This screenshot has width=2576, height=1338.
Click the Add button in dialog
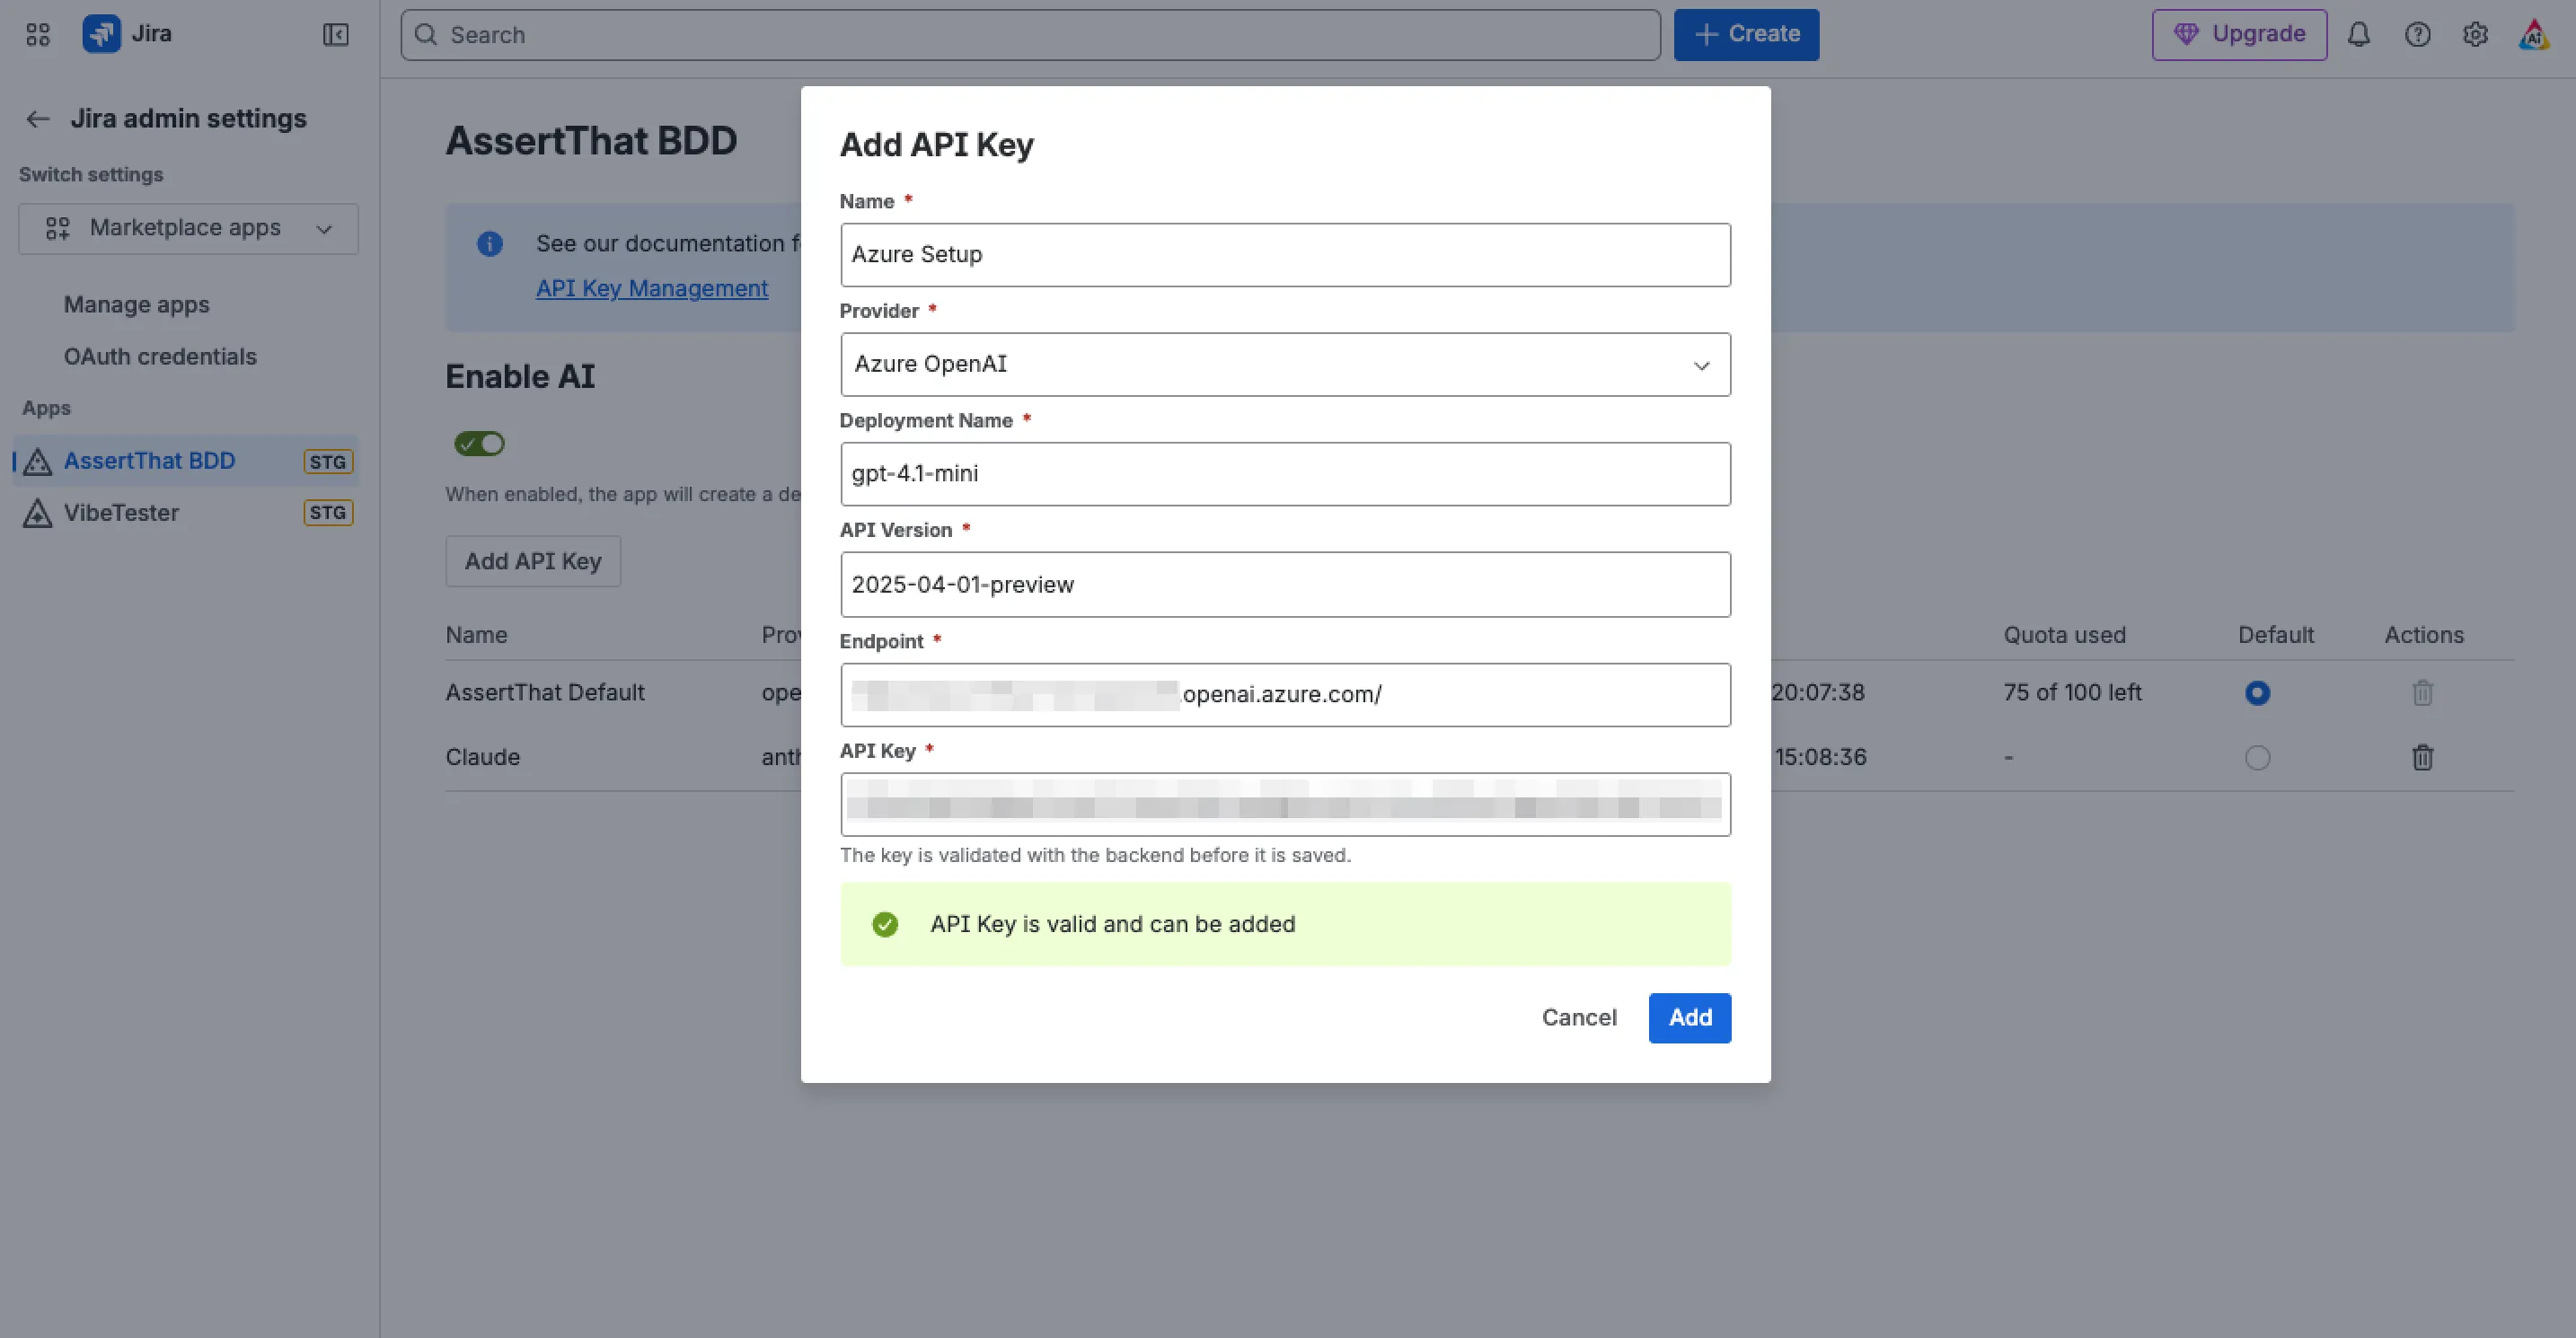tap(1689, 1018)
